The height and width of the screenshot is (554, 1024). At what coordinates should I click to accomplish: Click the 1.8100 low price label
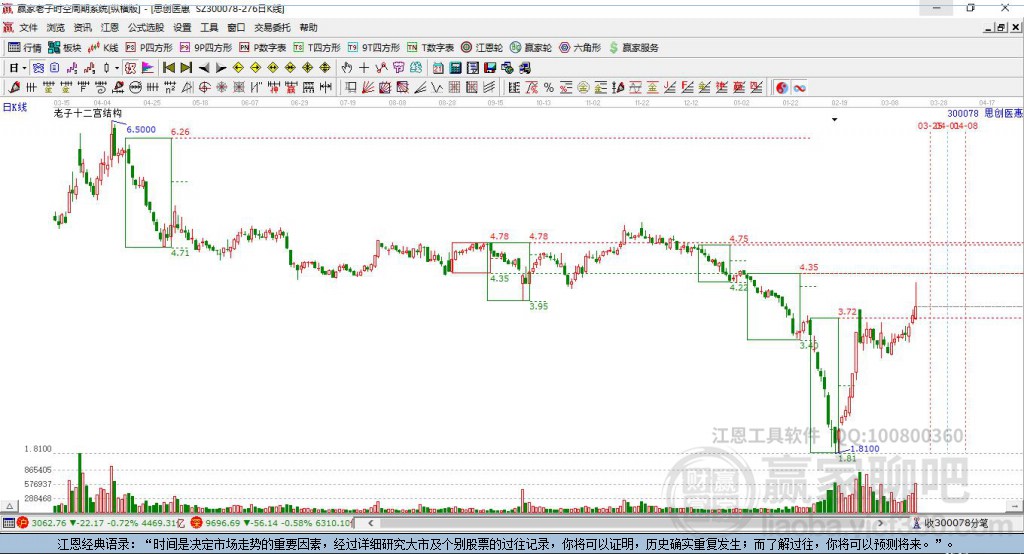pos(865,448)
